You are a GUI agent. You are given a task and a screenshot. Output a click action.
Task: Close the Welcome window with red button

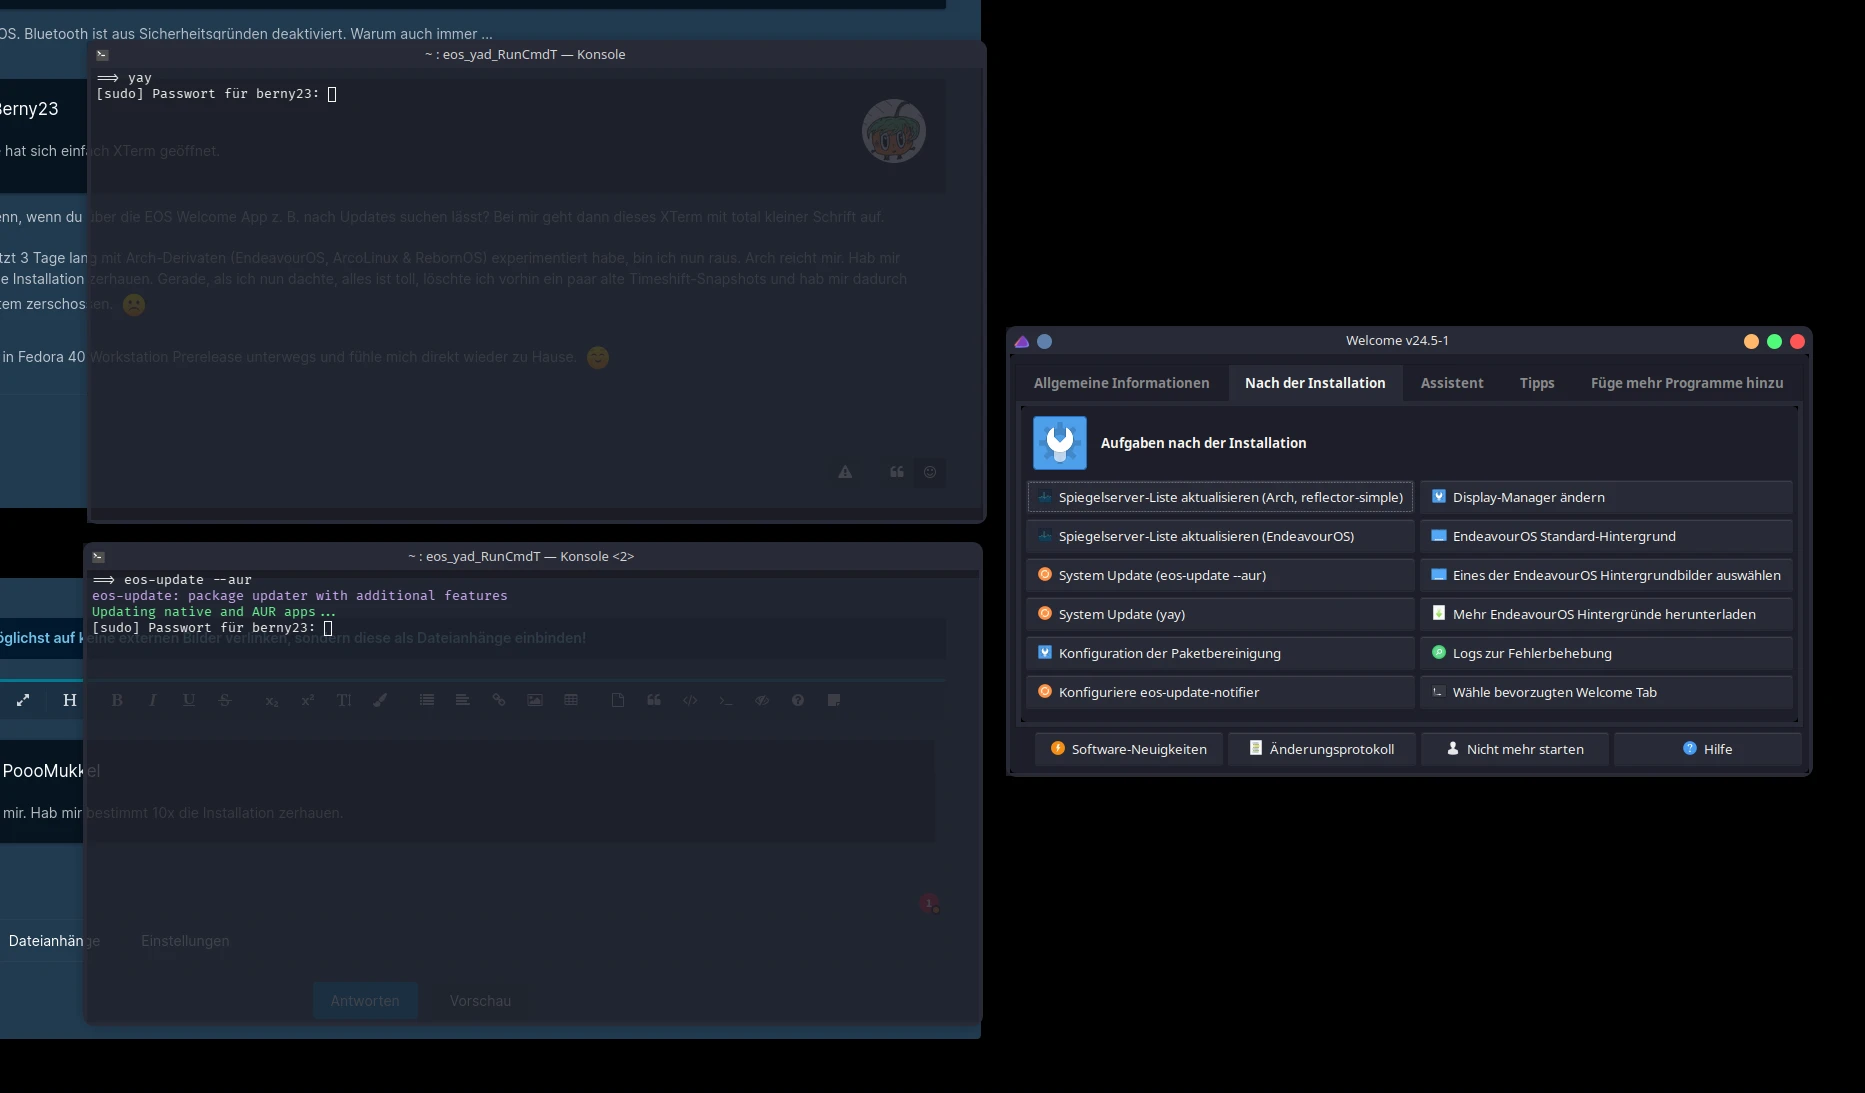click(x=1797, y=341)
